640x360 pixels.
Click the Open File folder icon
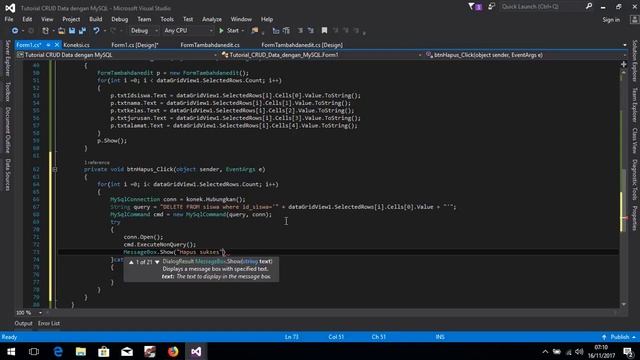click(x=61, y=31)
